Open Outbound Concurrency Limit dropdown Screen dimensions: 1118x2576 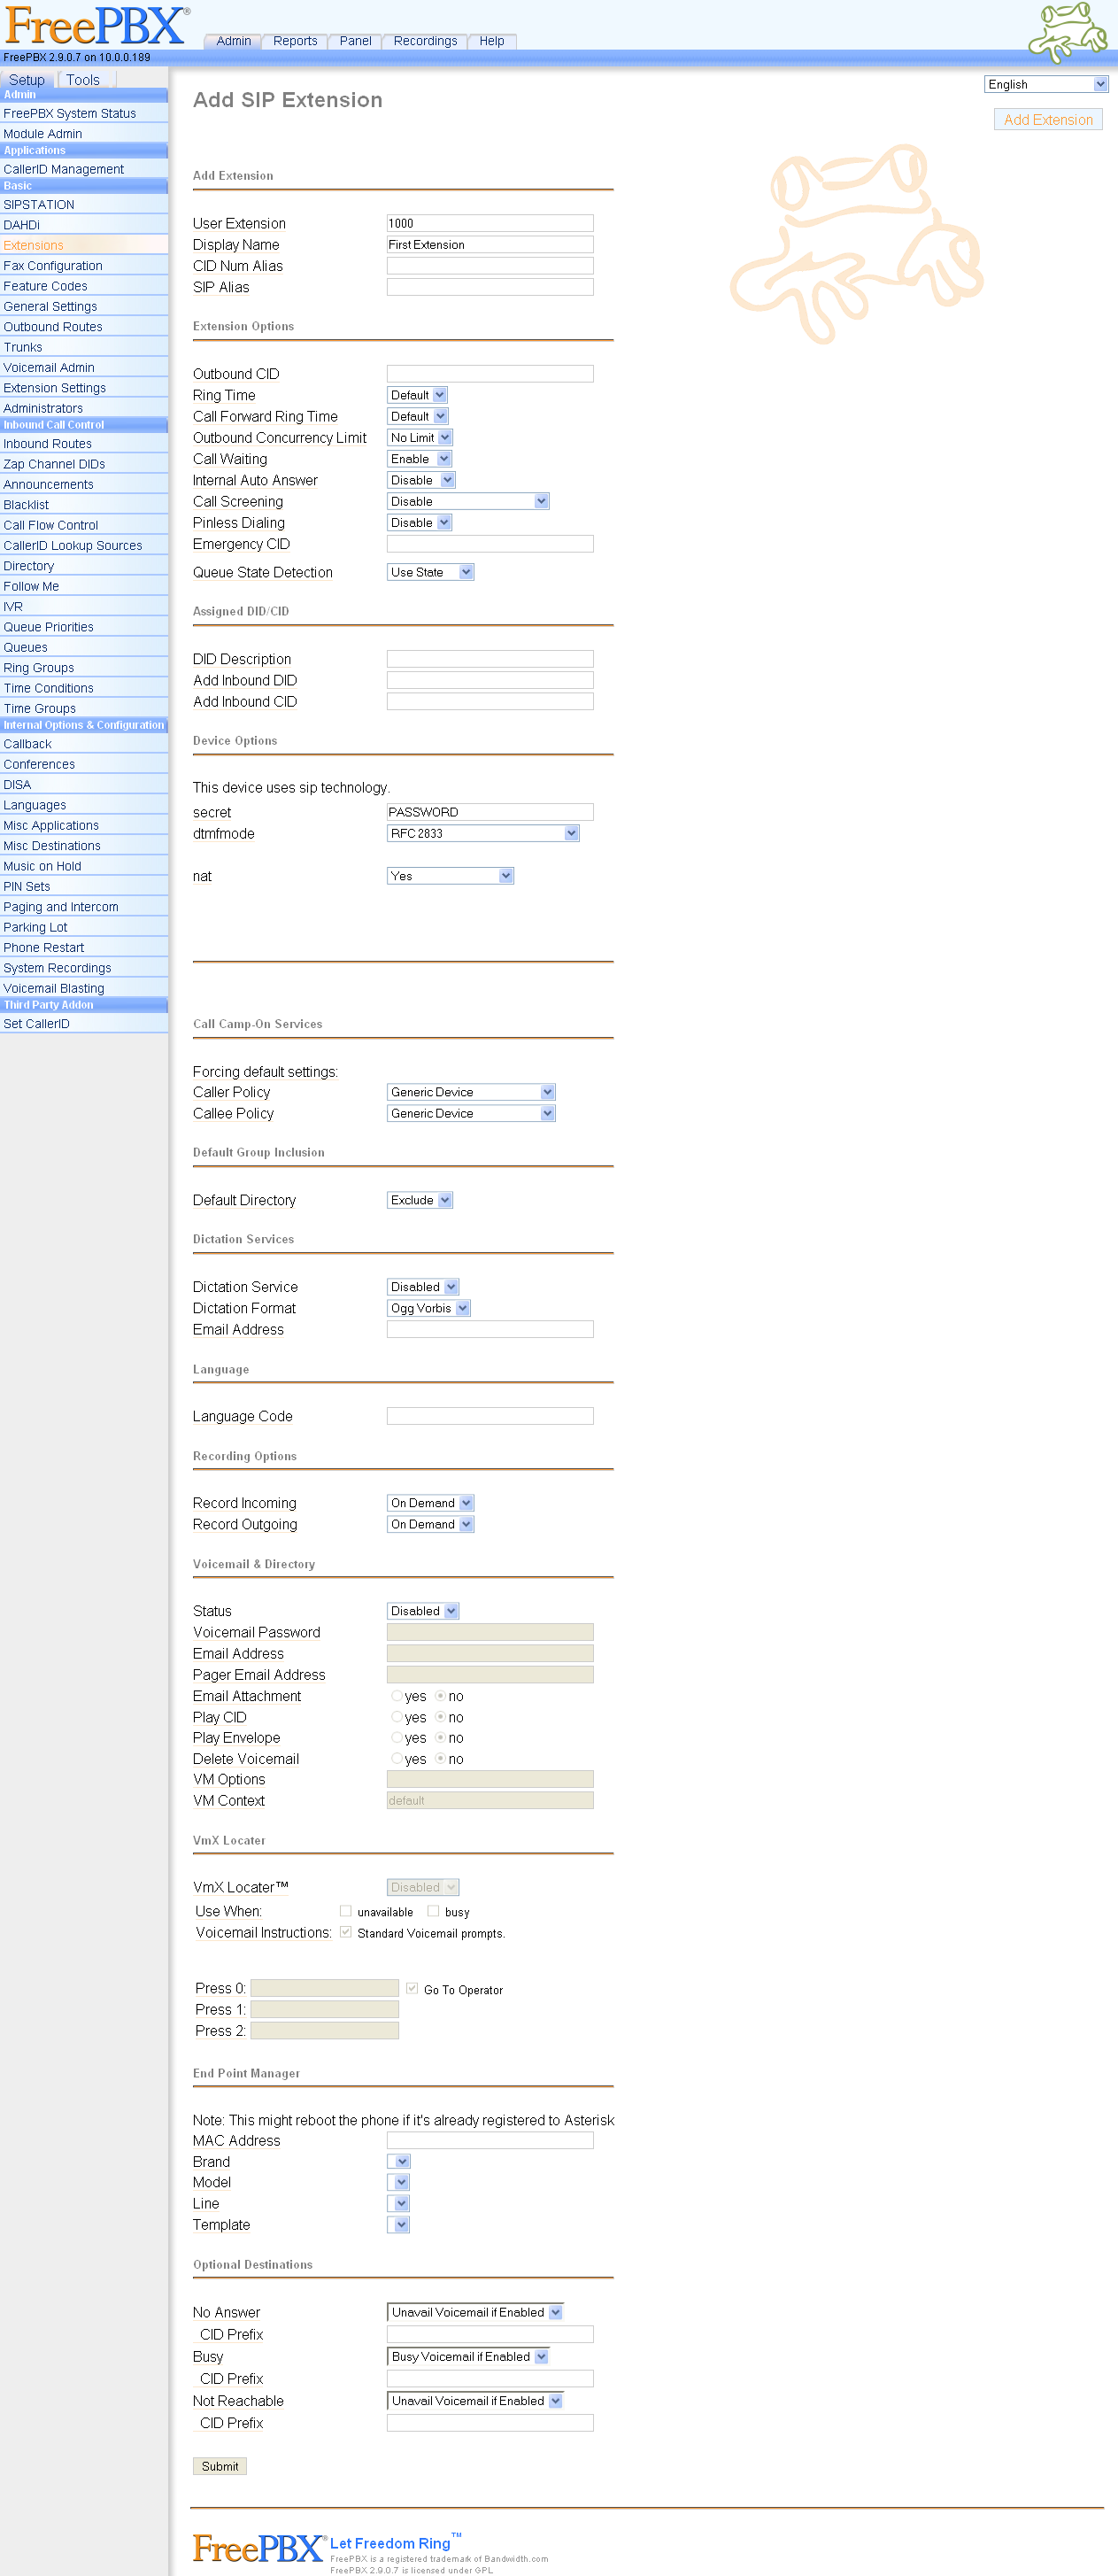click(420, 437)
